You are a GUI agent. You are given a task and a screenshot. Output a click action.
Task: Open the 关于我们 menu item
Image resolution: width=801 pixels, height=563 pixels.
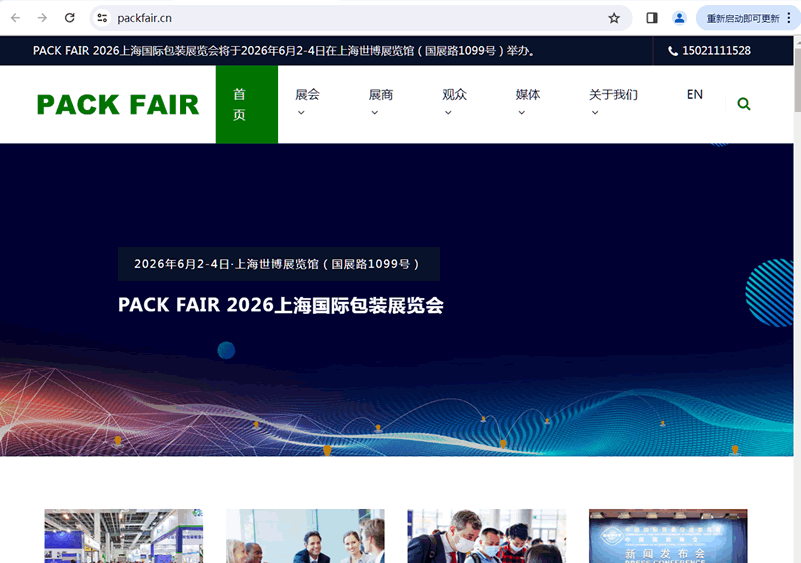pos(613,102)
